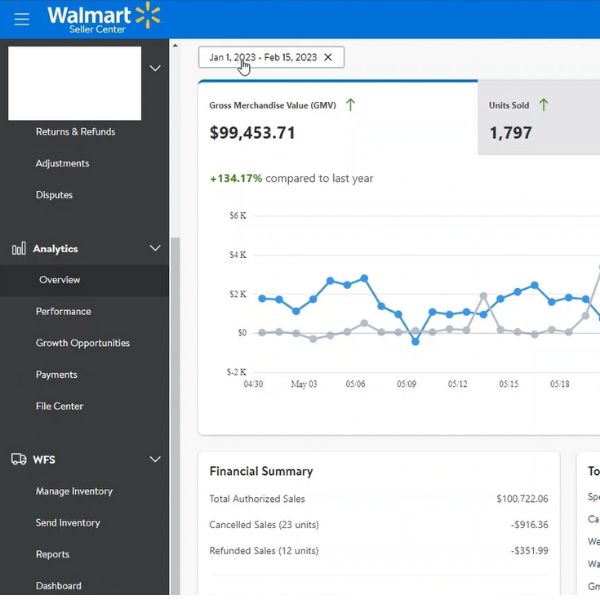
Task: Click the Units Sold up arrow
Action: coord(544,105)
